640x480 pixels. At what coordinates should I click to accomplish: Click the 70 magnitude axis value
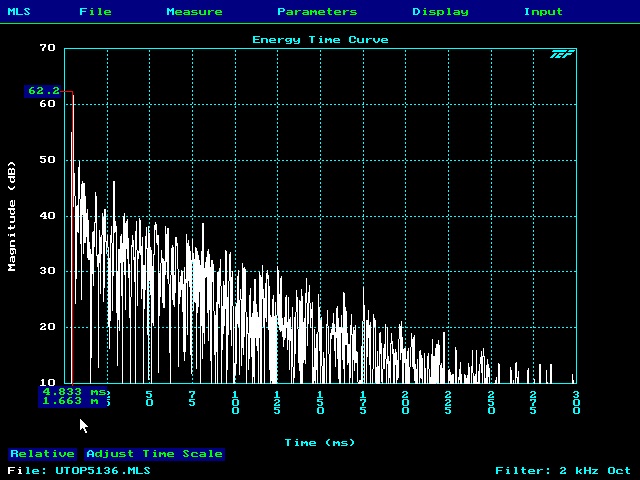tap(47, 48)
